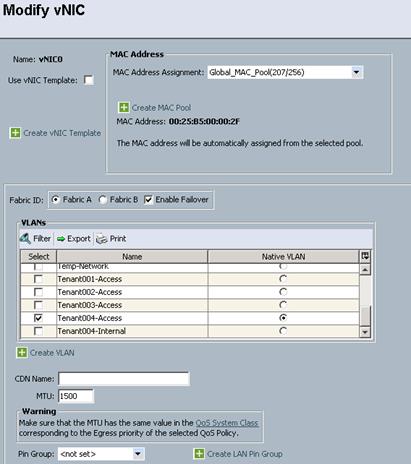This screenshot has height=464, width=411.
Task: Select the Fabric B radio button
Action: [102, 200]
